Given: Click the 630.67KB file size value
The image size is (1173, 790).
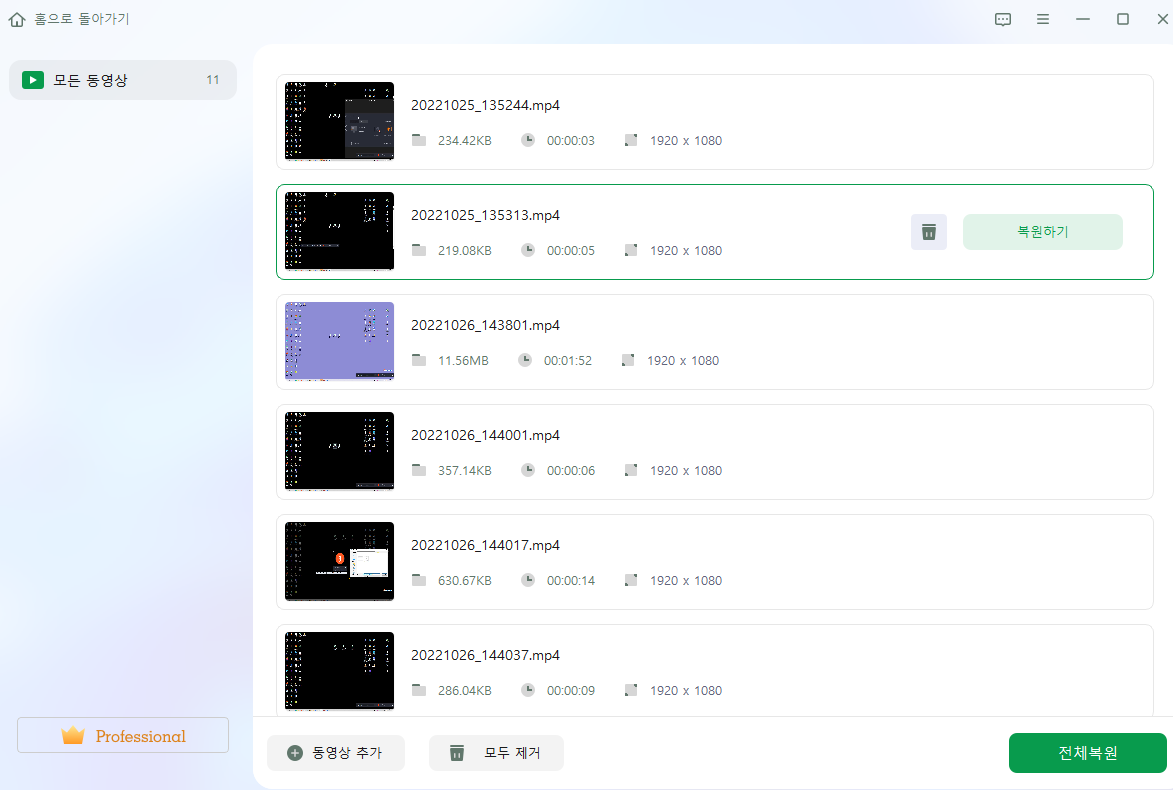Looking at the screenshot, I should 465,581.
